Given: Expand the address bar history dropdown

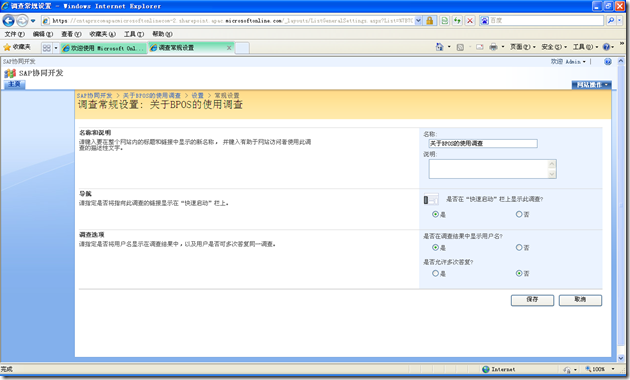Looking at the screenshot, I should pos(418,20).
